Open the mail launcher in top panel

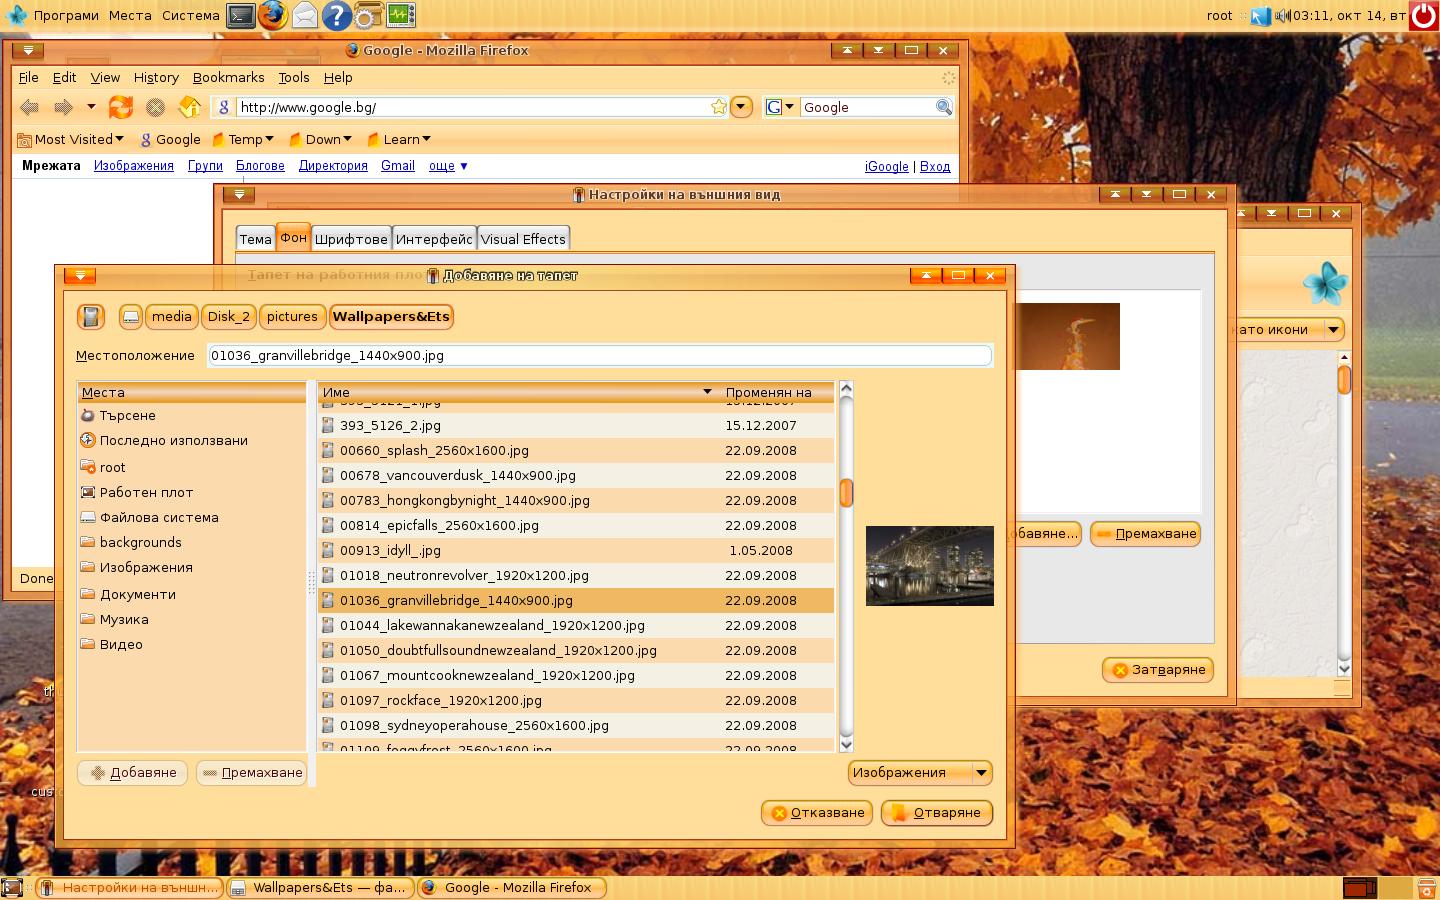tap(305, 15)
